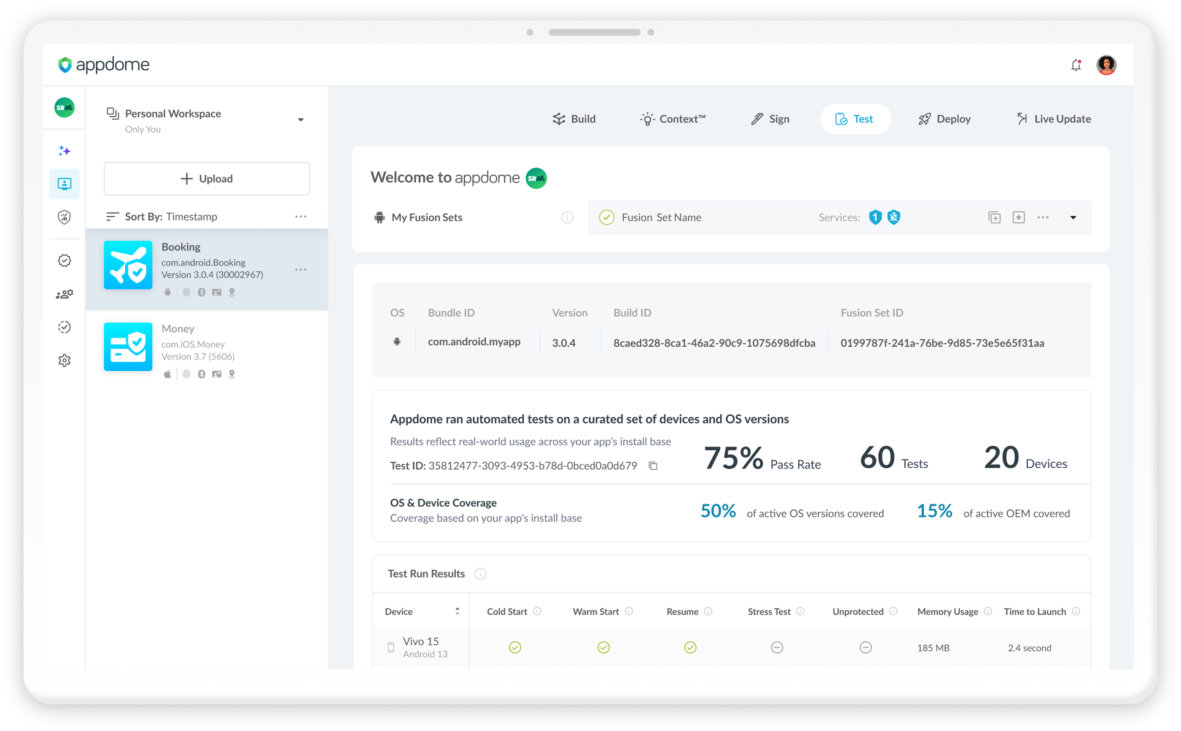Click Vivo 15 Resume pass checkmark
Viewport: 1181px width, 731px height.
[690, 647]
